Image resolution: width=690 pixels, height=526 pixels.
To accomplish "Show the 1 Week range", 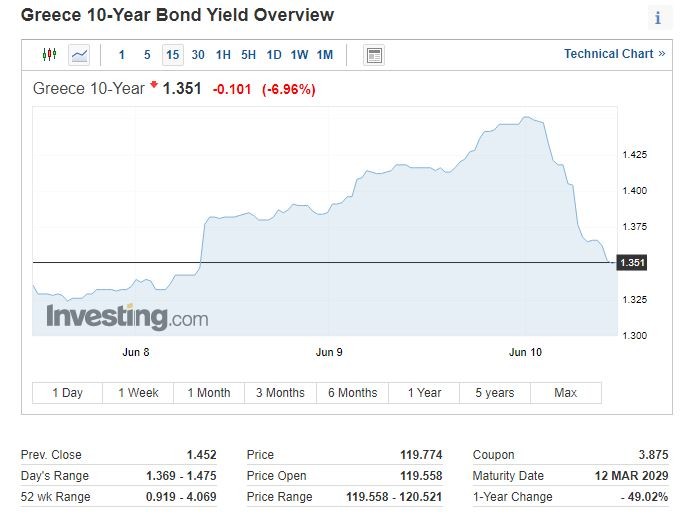I will [138, 393].
